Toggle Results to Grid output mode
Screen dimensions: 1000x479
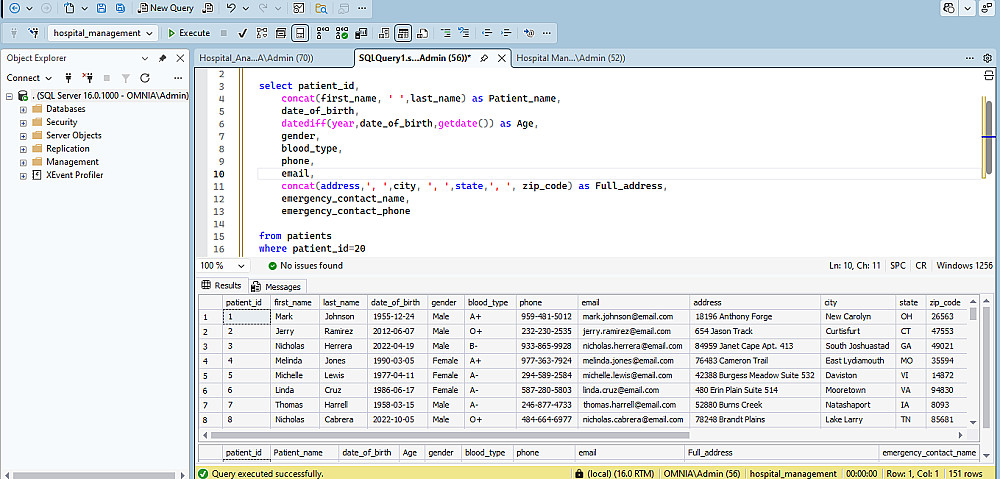pos(403,33)
